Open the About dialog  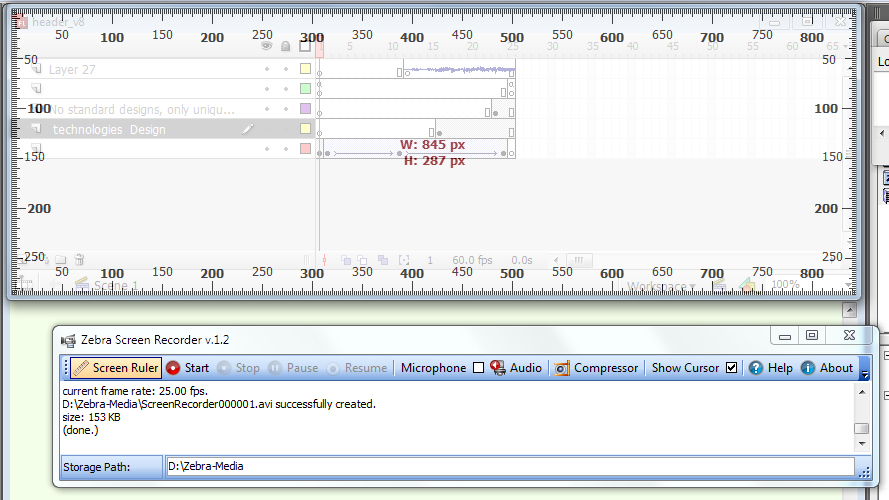tap(827, 368)
